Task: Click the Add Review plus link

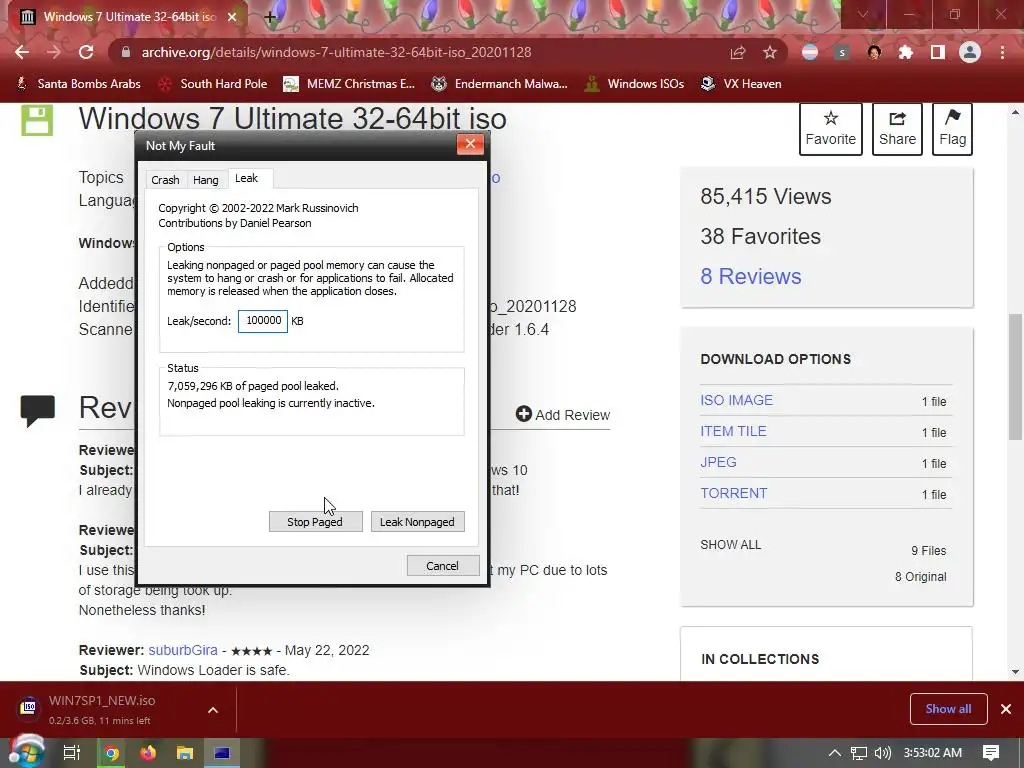Action: click(563, 415)
